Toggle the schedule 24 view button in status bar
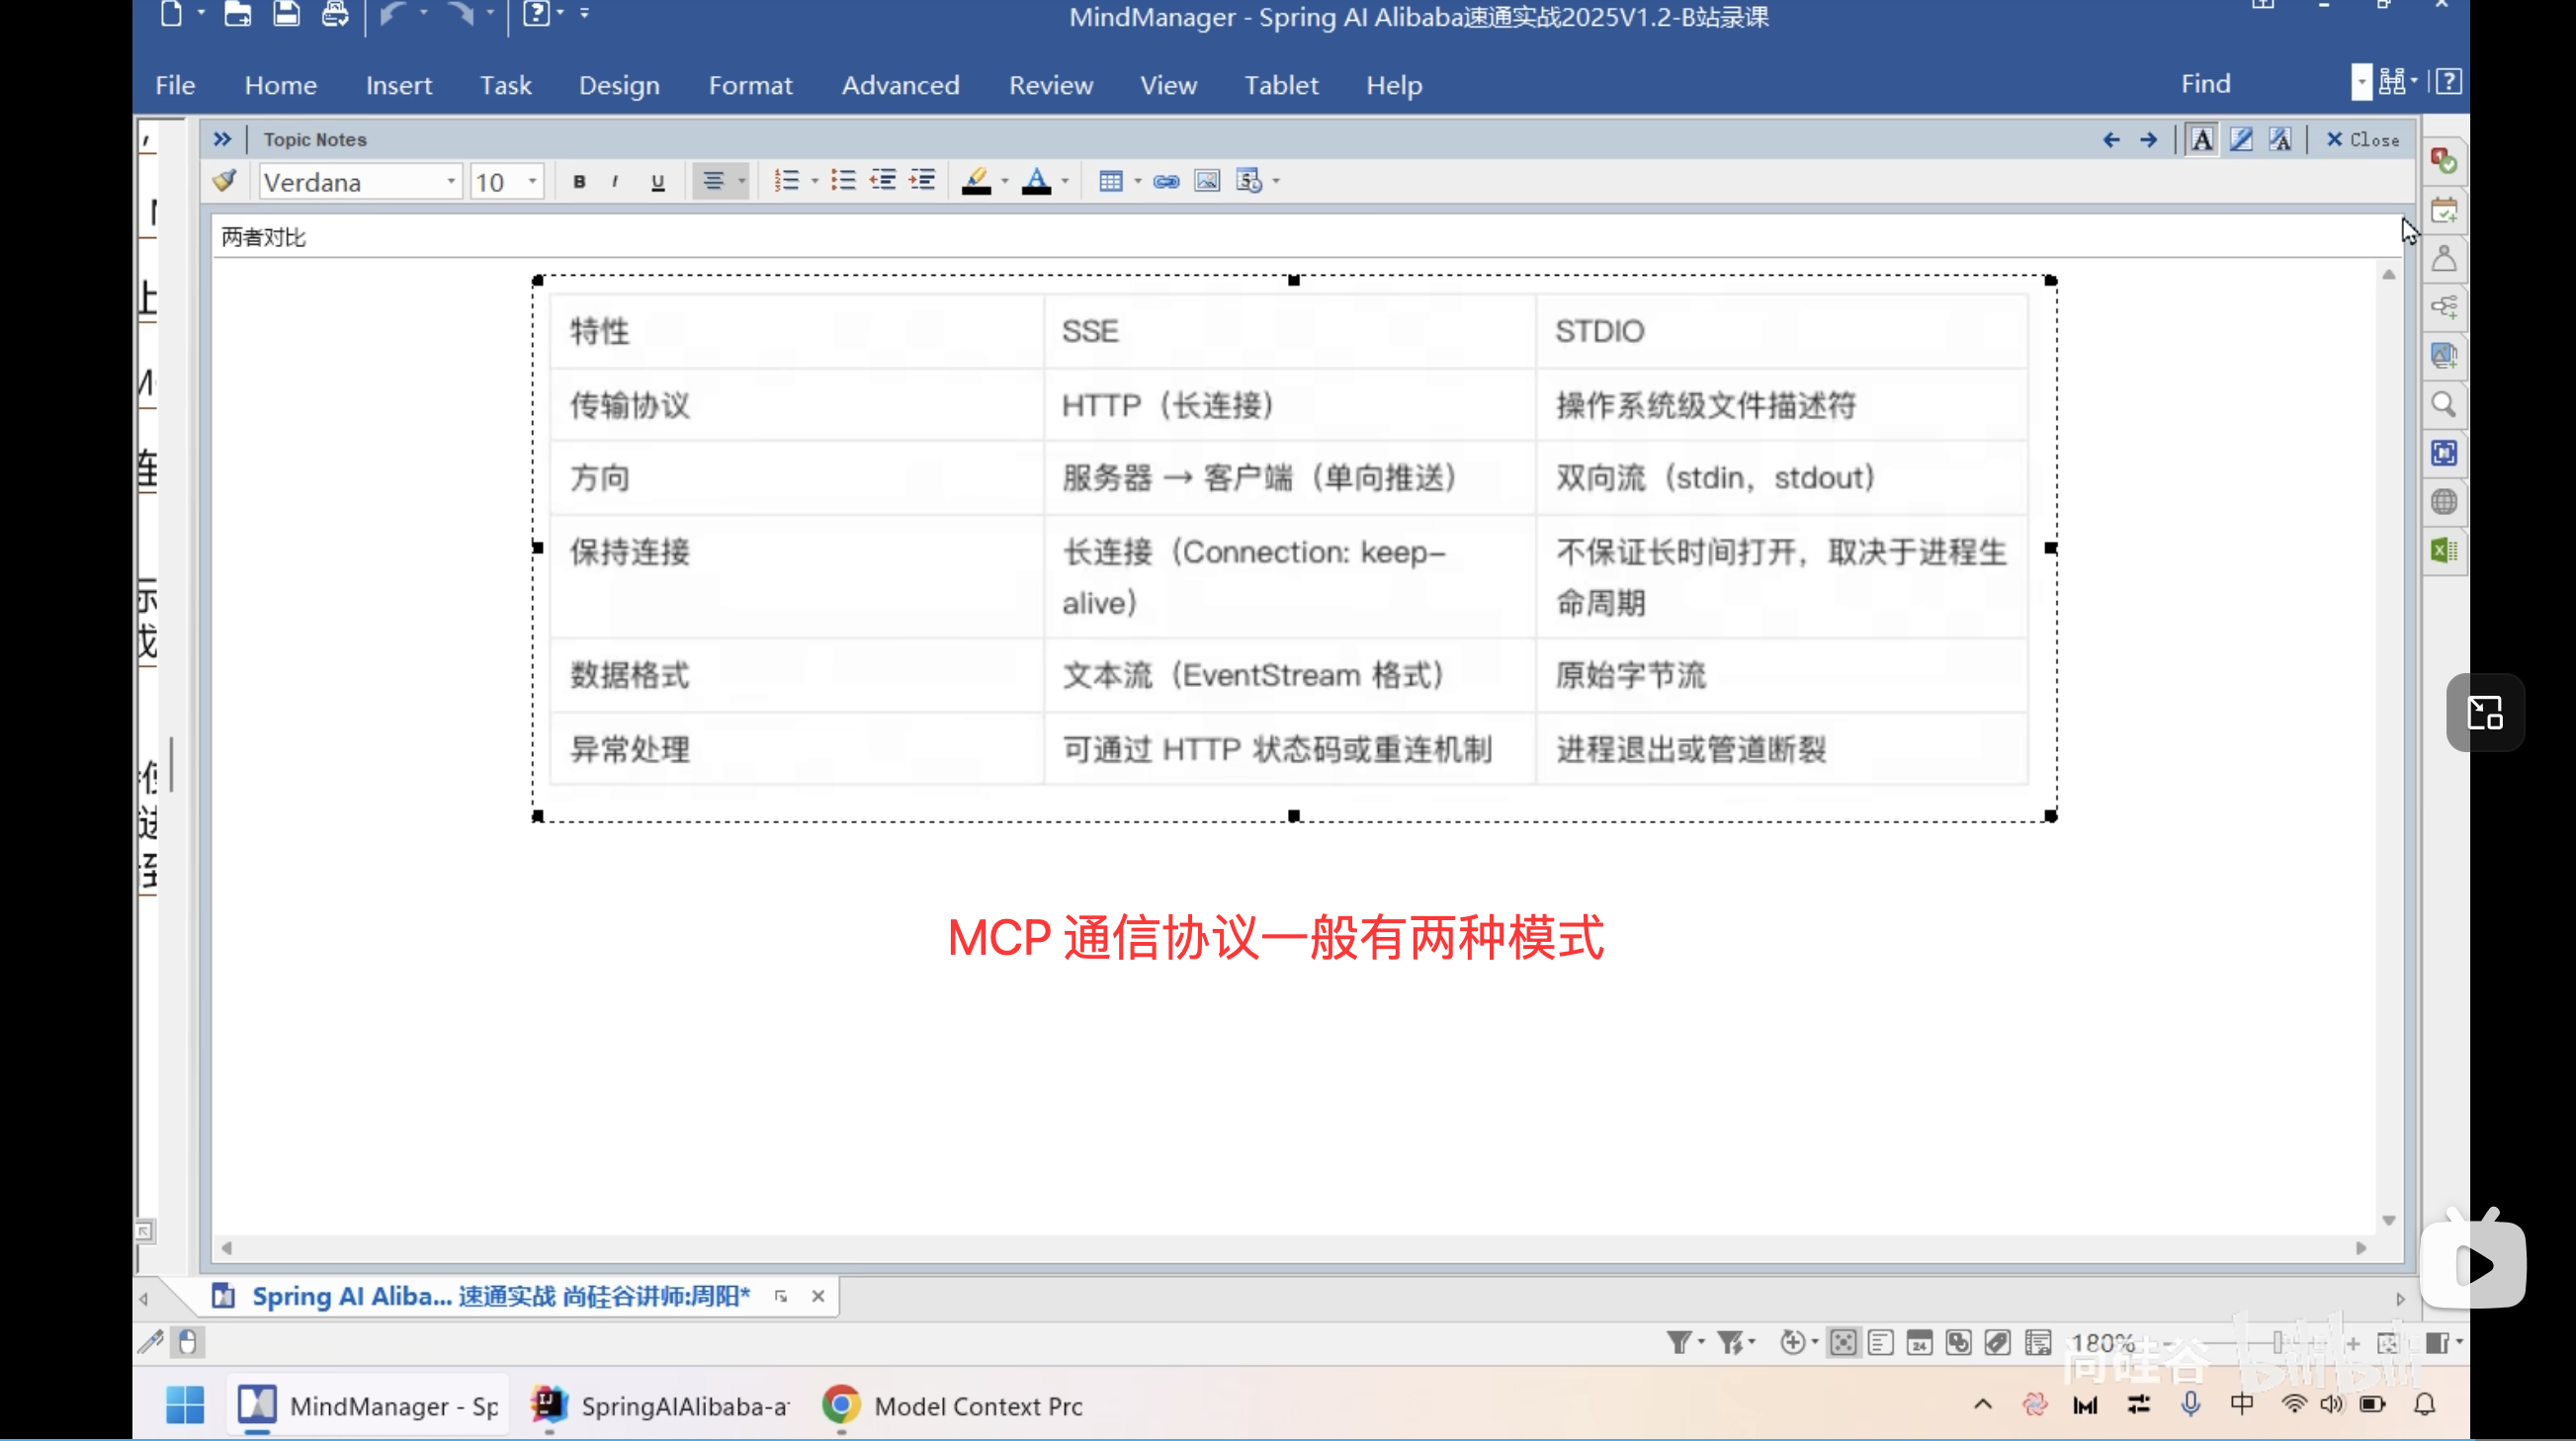 click(1919, 1342)
